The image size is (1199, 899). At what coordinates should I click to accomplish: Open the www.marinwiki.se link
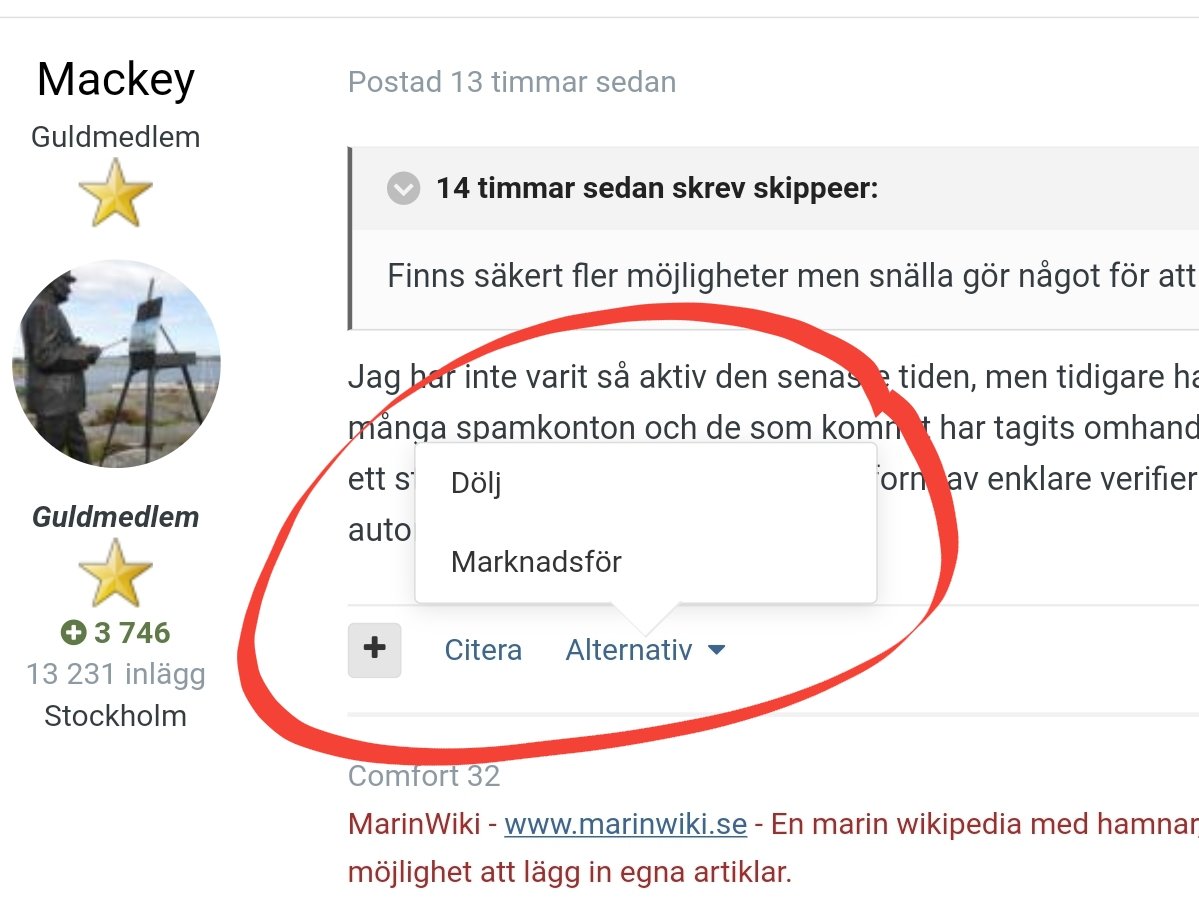(625, 824)
